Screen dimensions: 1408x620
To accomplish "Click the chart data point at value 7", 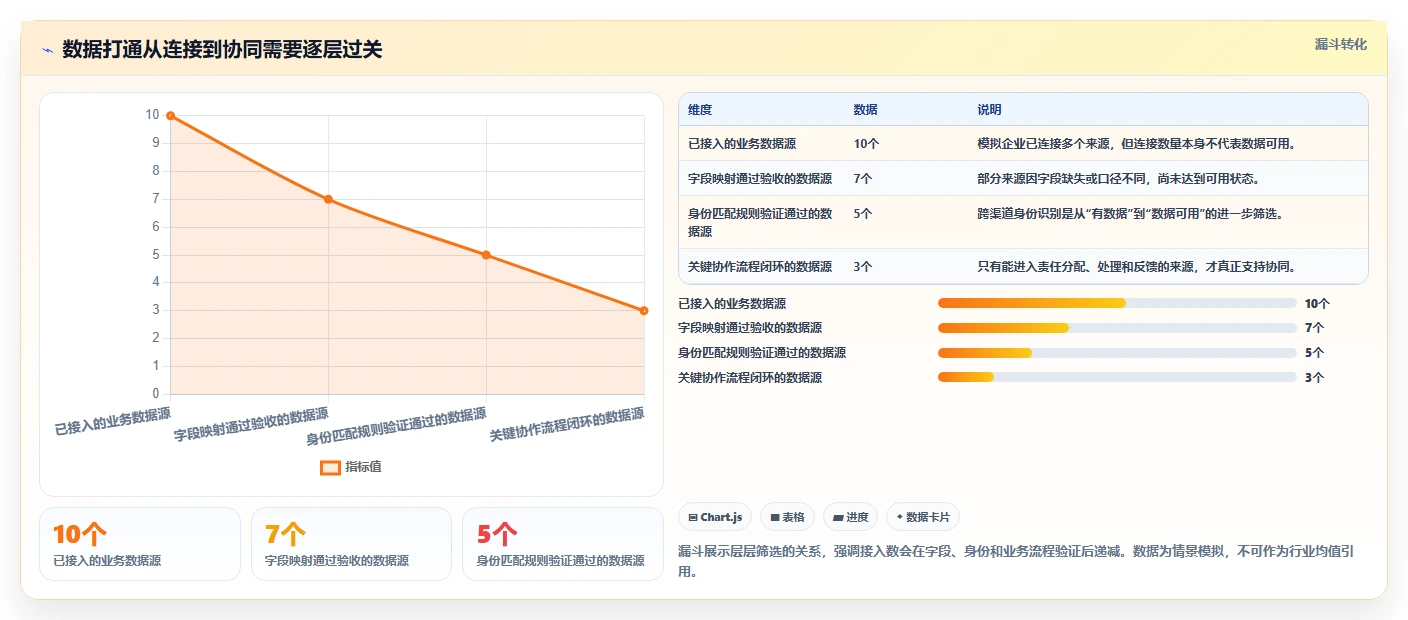I will tap(328, 199).
